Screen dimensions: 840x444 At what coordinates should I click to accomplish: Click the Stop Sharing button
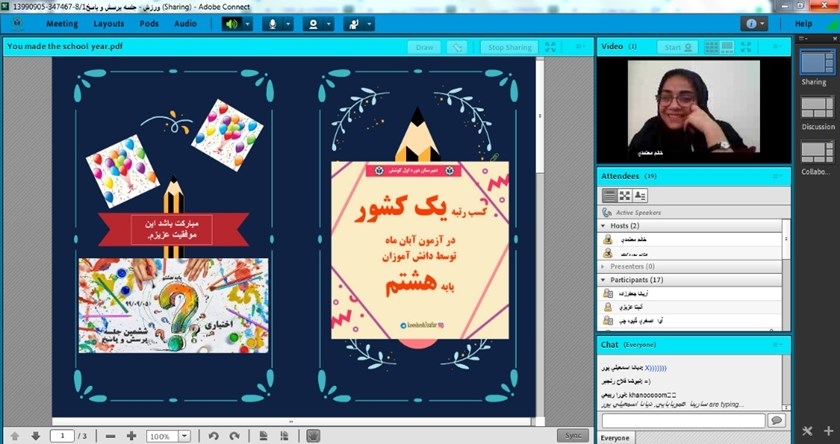tap(509, 47)
